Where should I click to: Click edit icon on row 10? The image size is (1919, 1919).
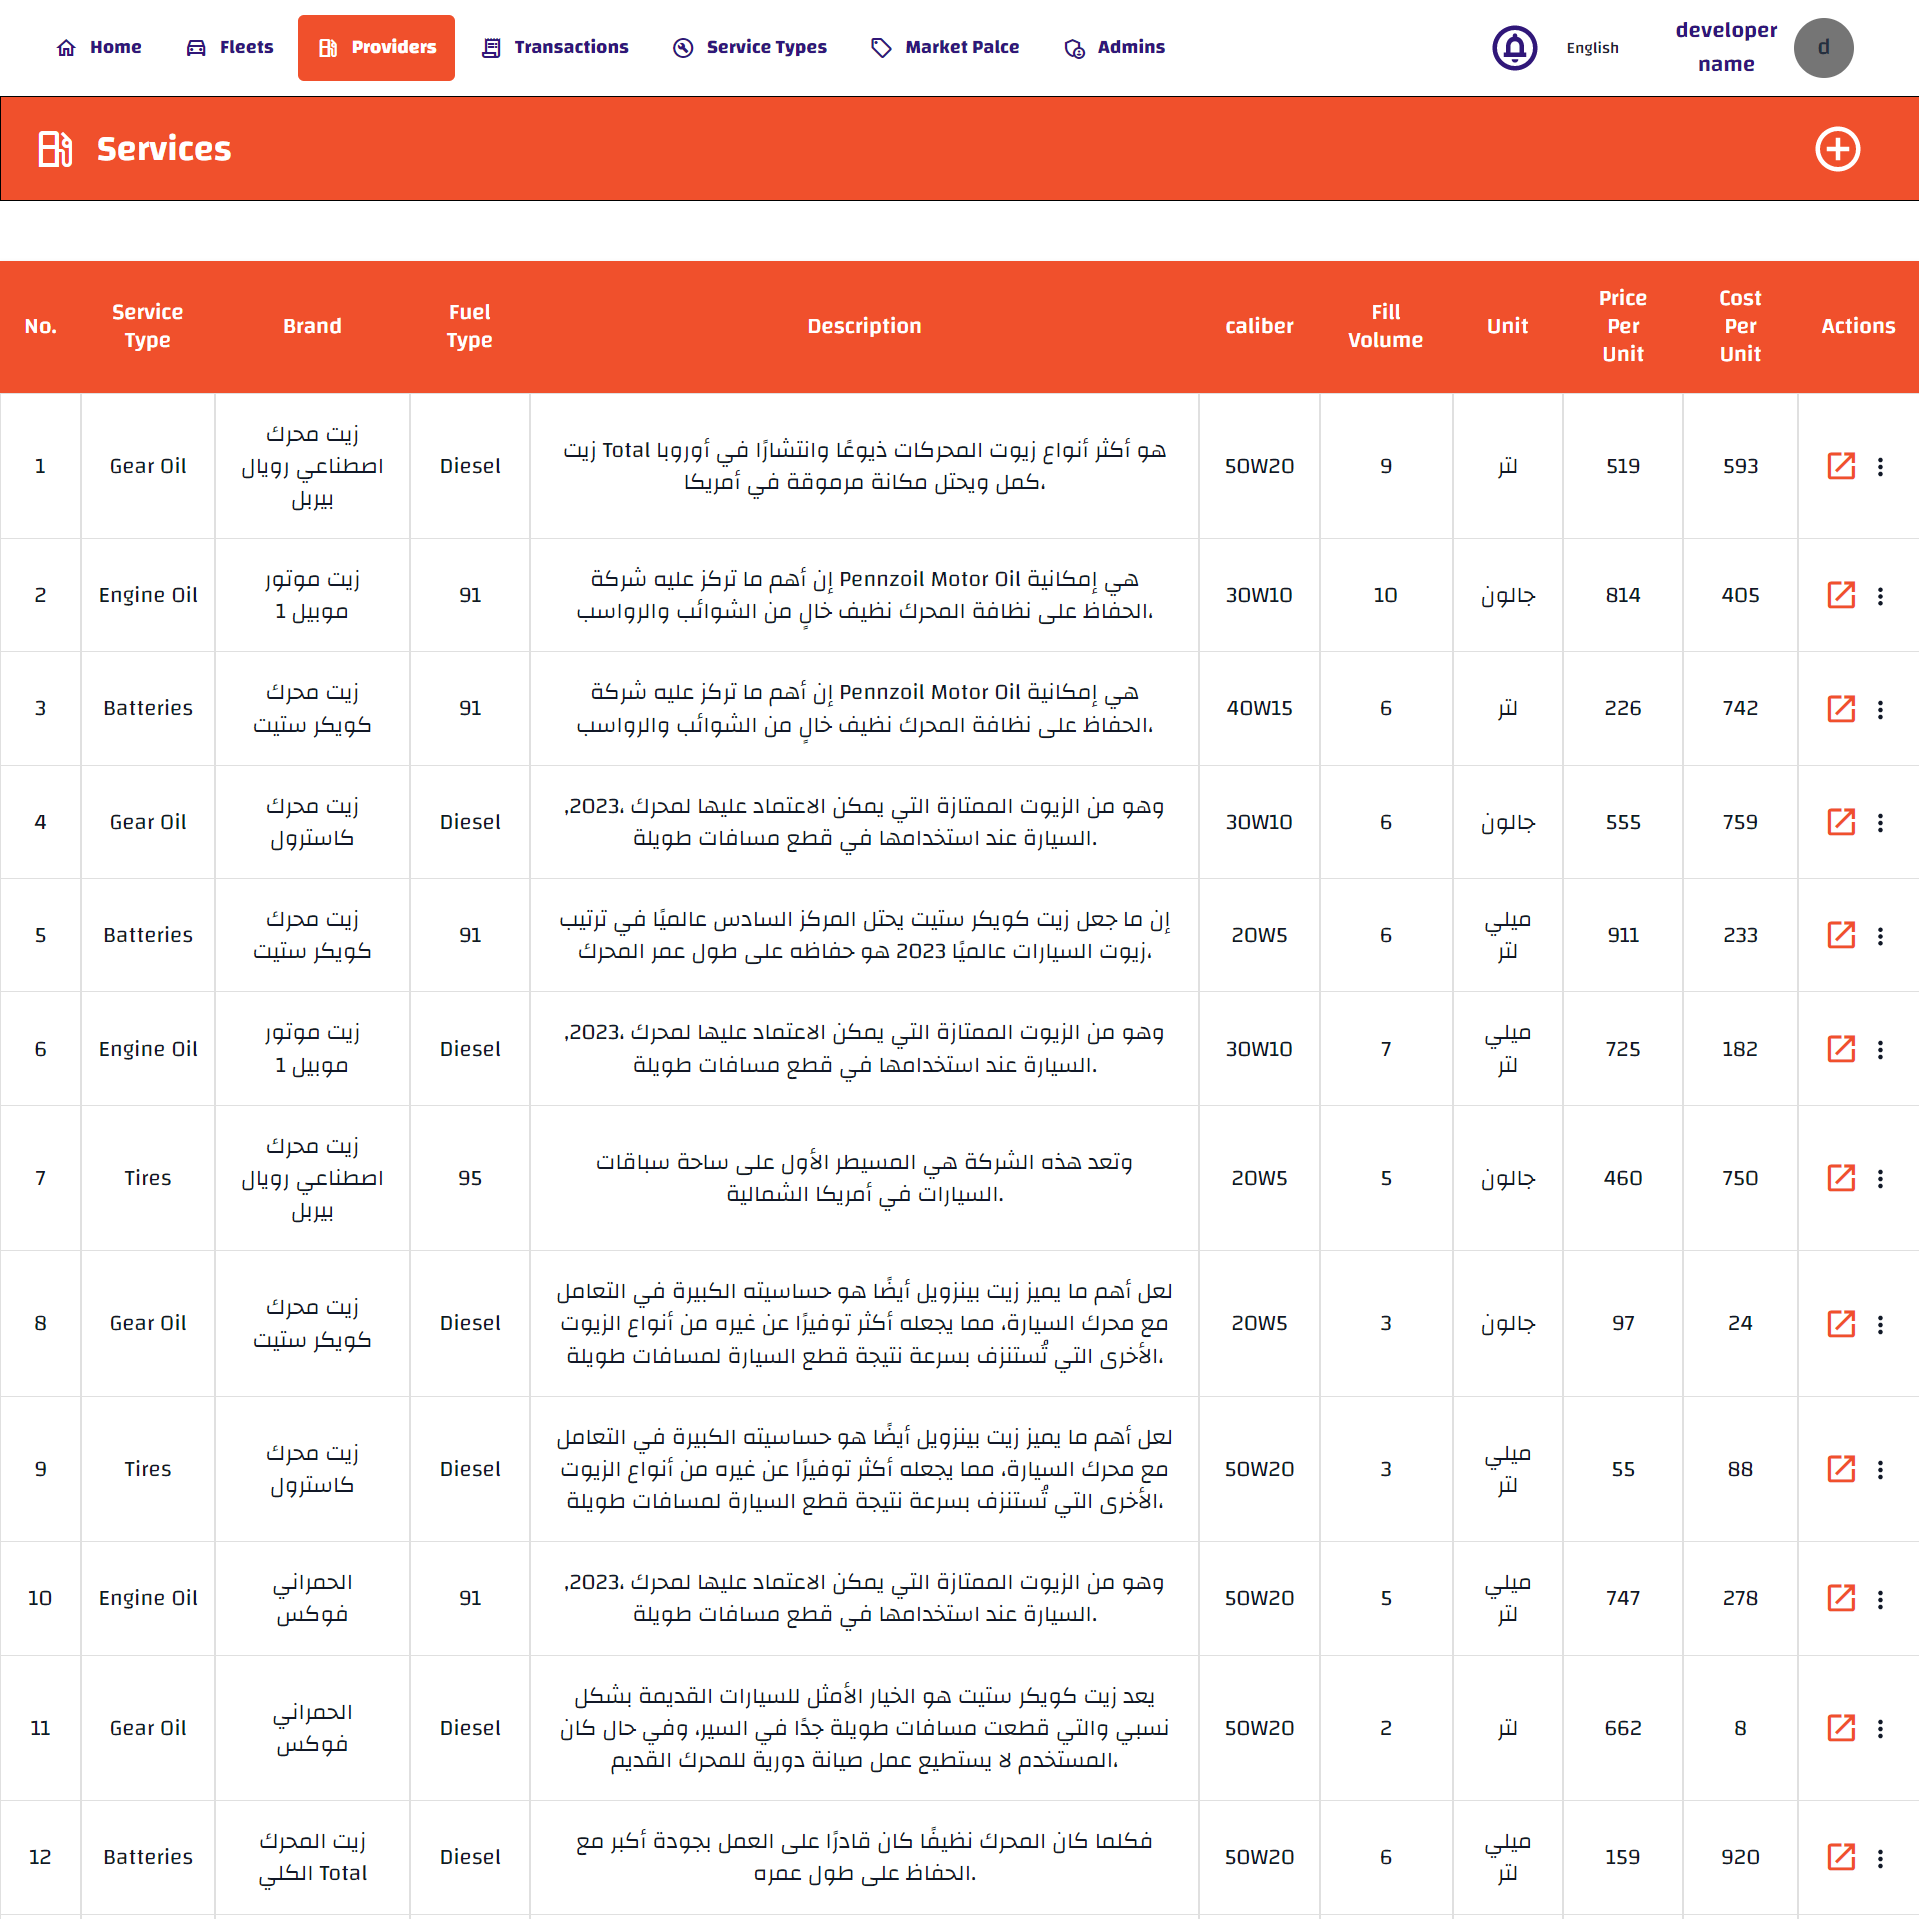[x=1840, y=1598]
